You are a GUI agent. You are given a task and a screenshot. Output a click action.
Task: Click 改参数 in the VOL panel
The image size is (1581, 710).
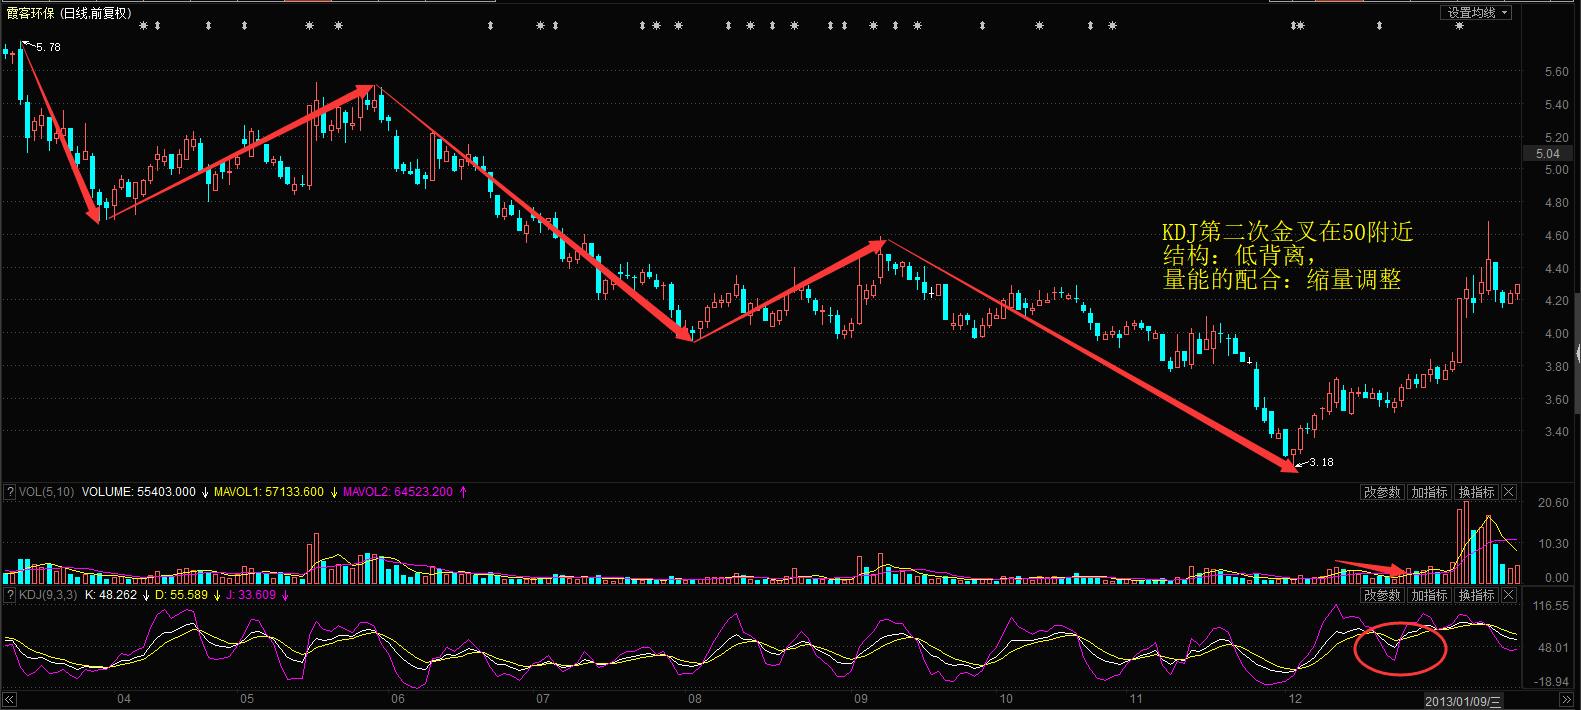point(1382,492)
